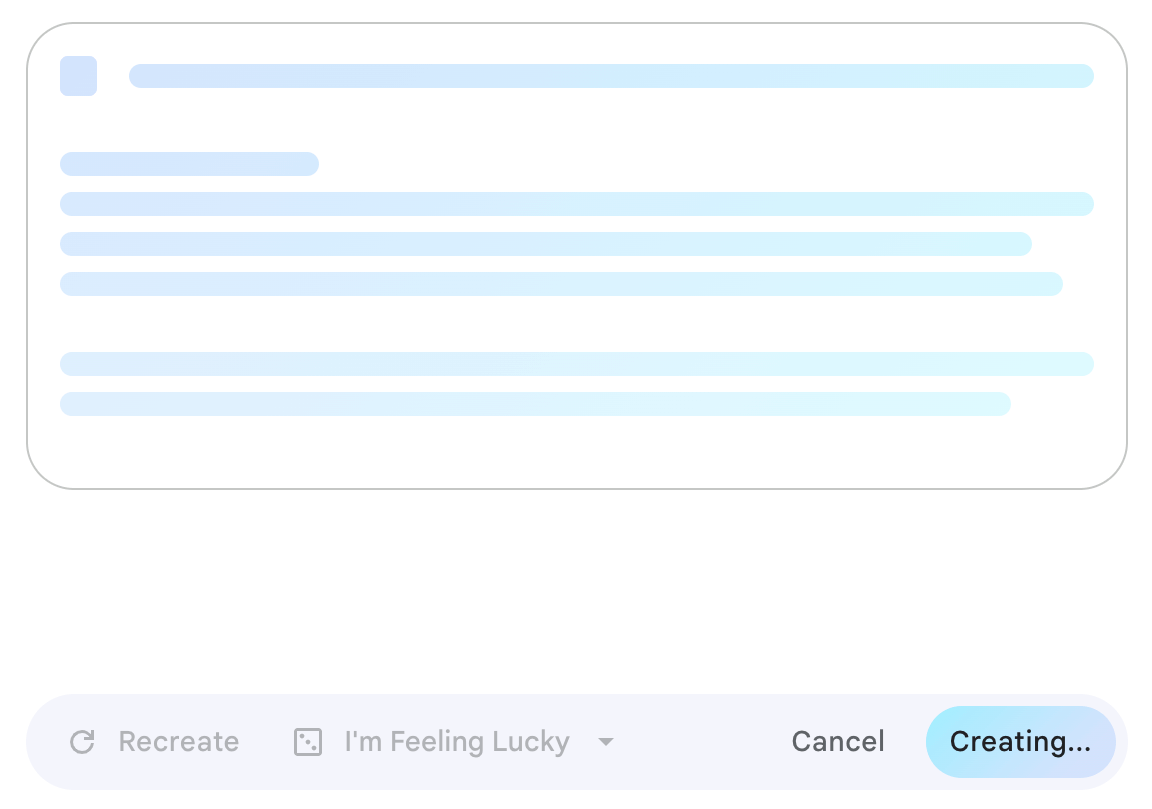Click the topmost skeleton title line

click(611, 76)
